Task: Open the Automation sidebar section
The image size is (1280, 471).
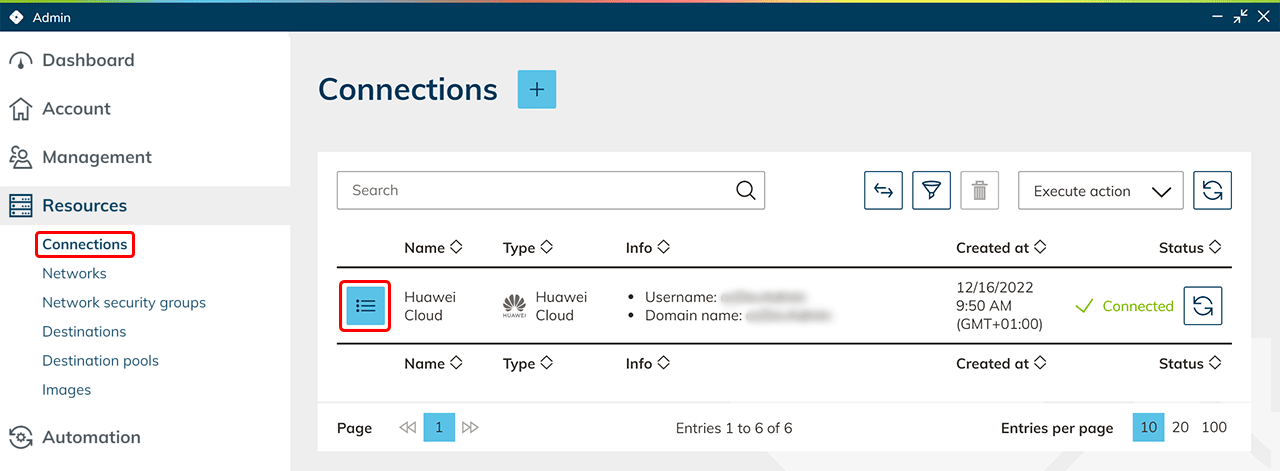Action: tap(91, 437)
